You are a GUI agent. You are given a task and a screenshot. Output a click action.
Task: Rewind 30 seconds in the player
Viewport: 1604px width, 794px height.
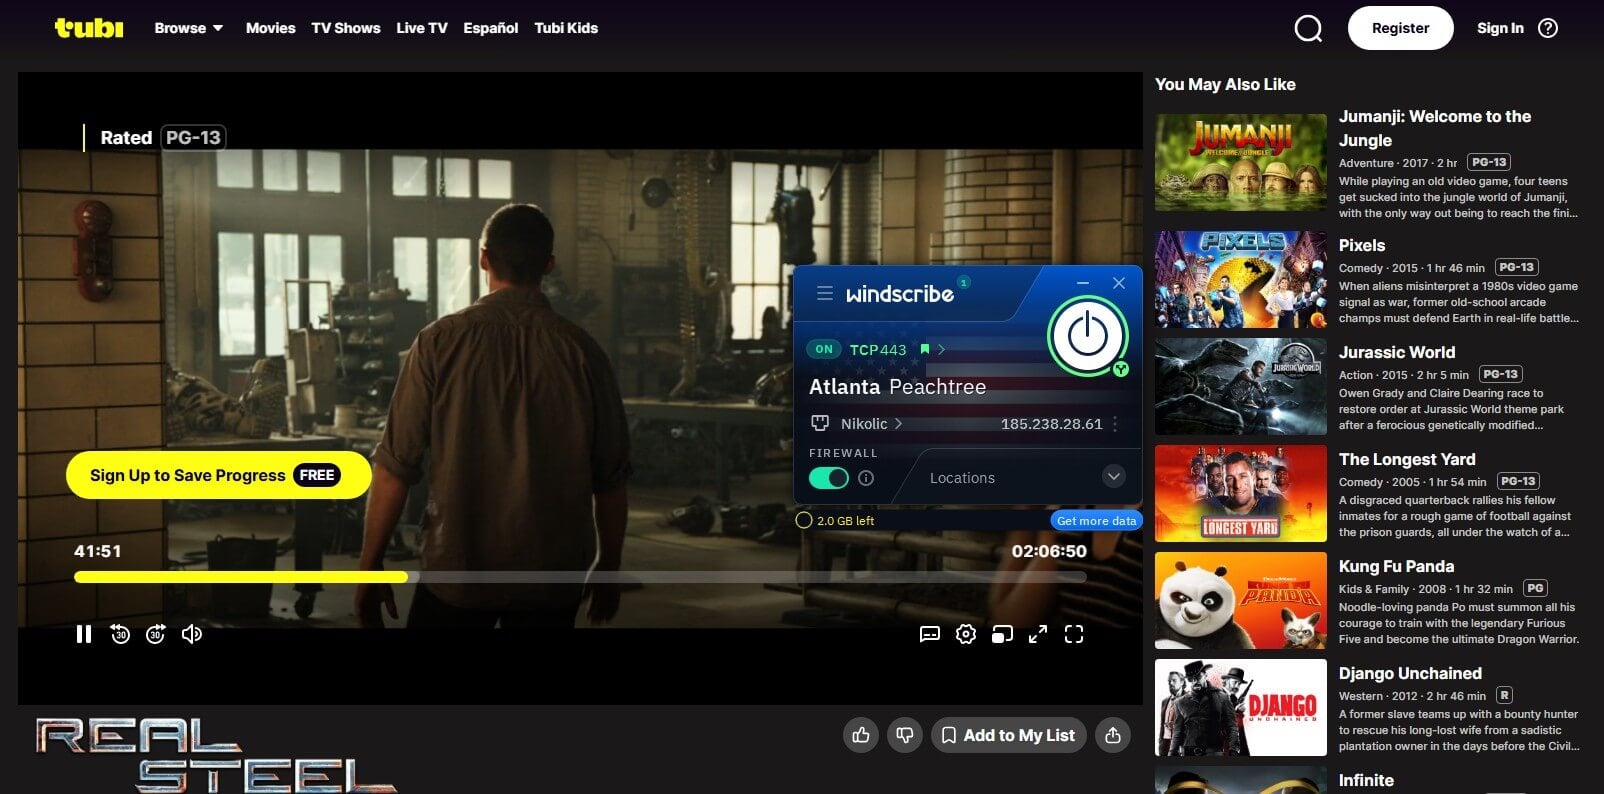[x=120, y=634]
